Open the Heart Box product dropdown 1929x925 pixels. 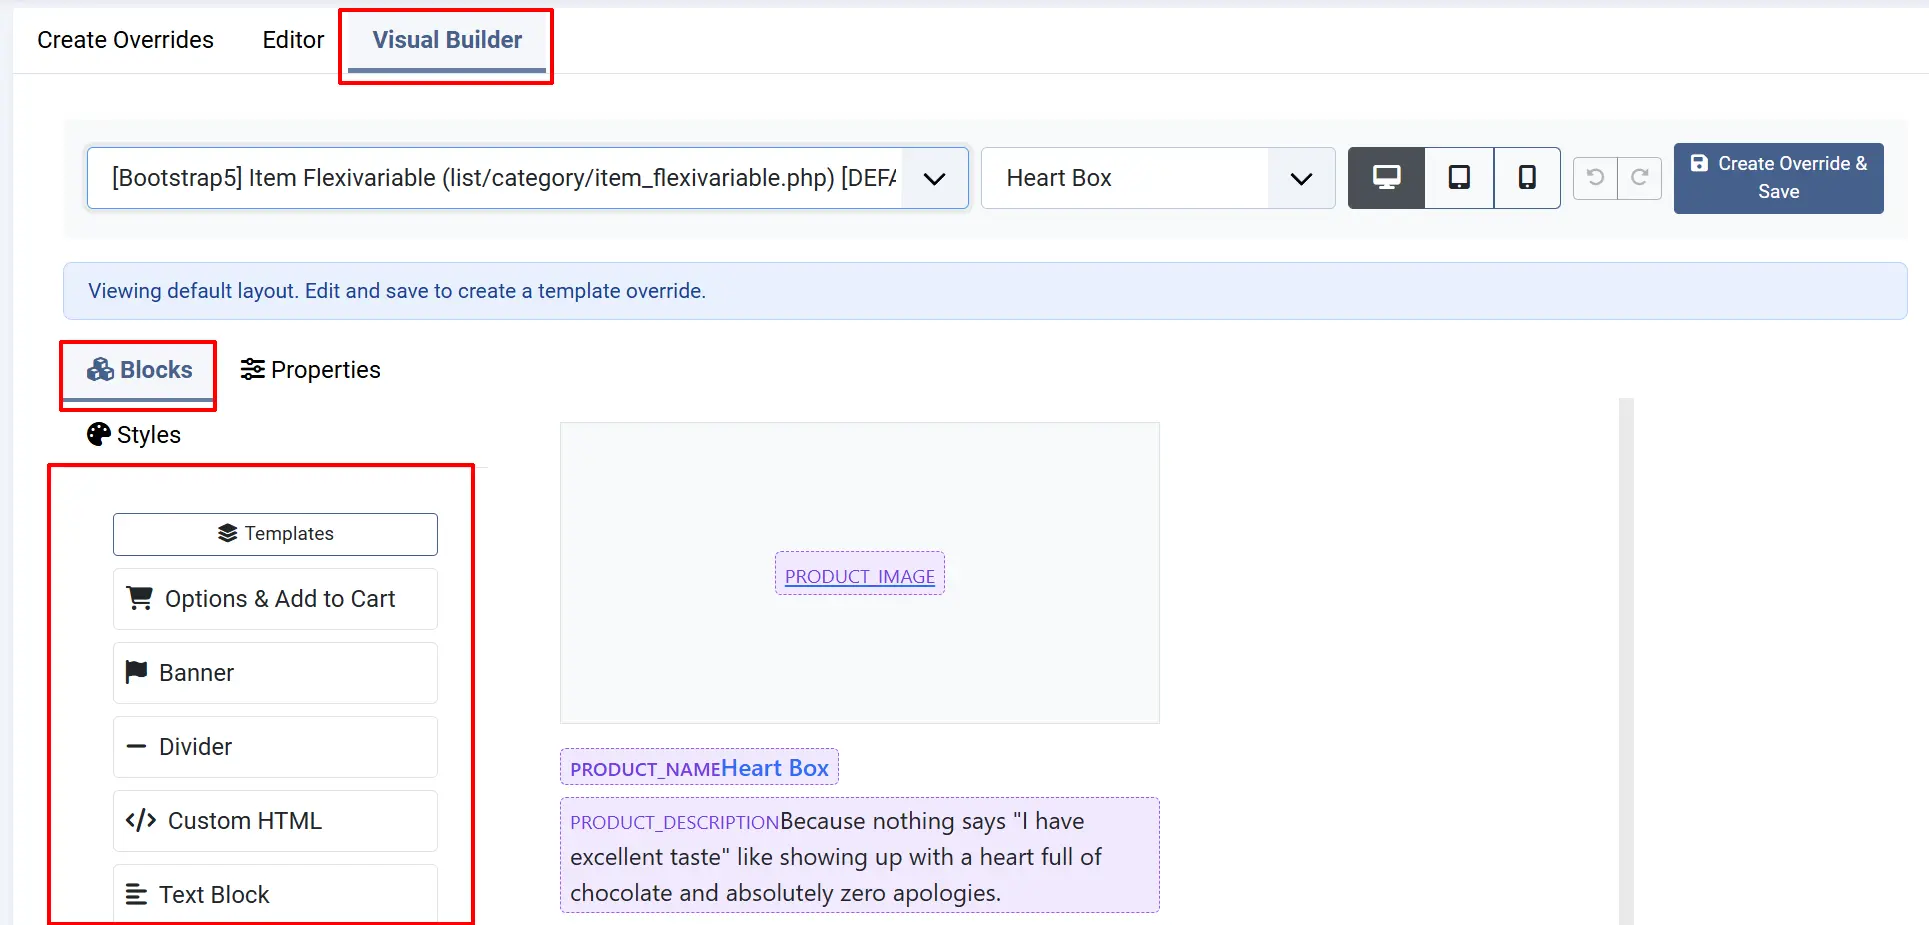[x=1158, y=178]
